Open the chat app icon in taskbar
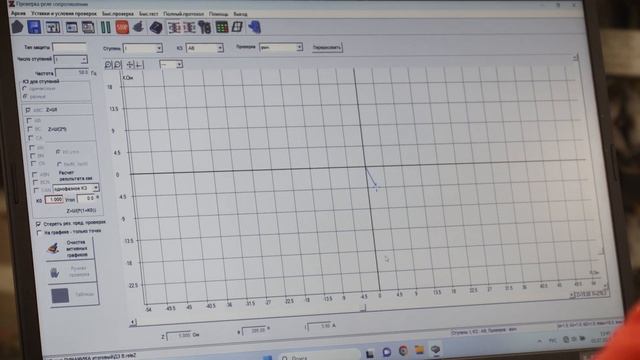The height and width of the screenshot is (360, 640). 387,351
